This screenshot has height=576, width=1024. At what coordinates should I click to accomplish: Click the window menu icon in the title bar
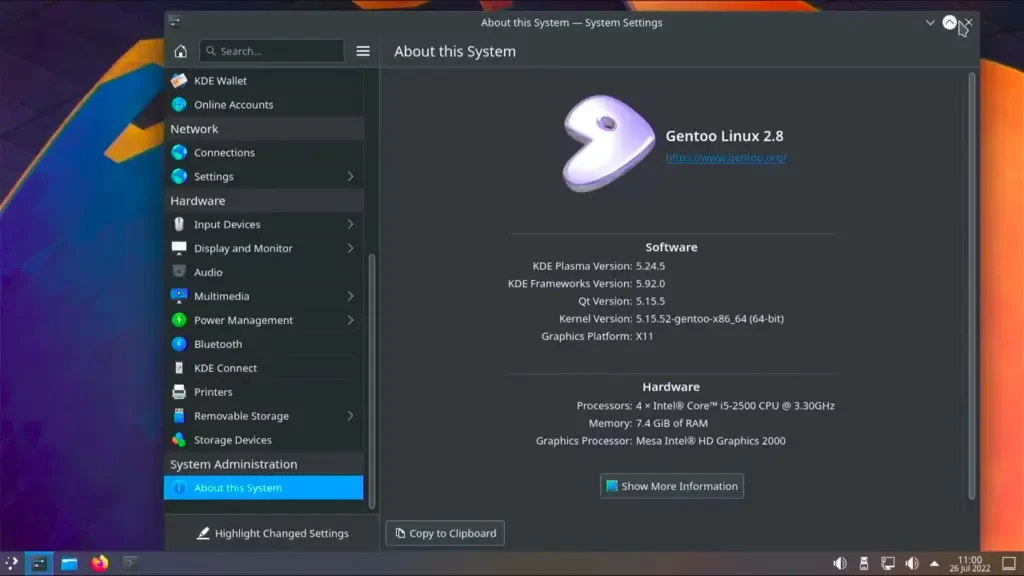click(174, 22)
